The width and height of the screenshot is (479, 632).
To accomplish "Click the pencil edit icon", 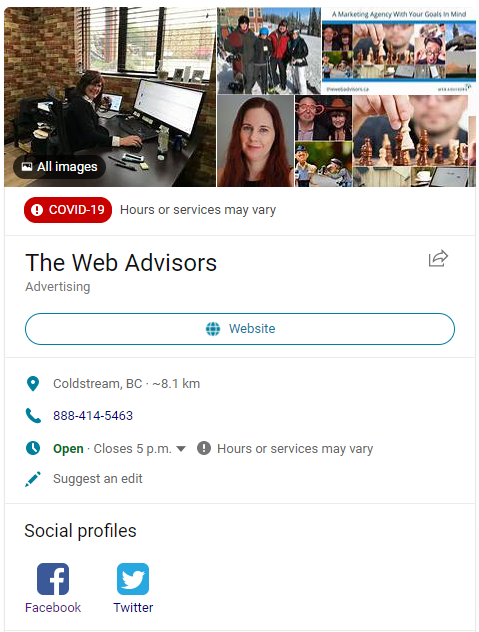I will click(33, 479).
